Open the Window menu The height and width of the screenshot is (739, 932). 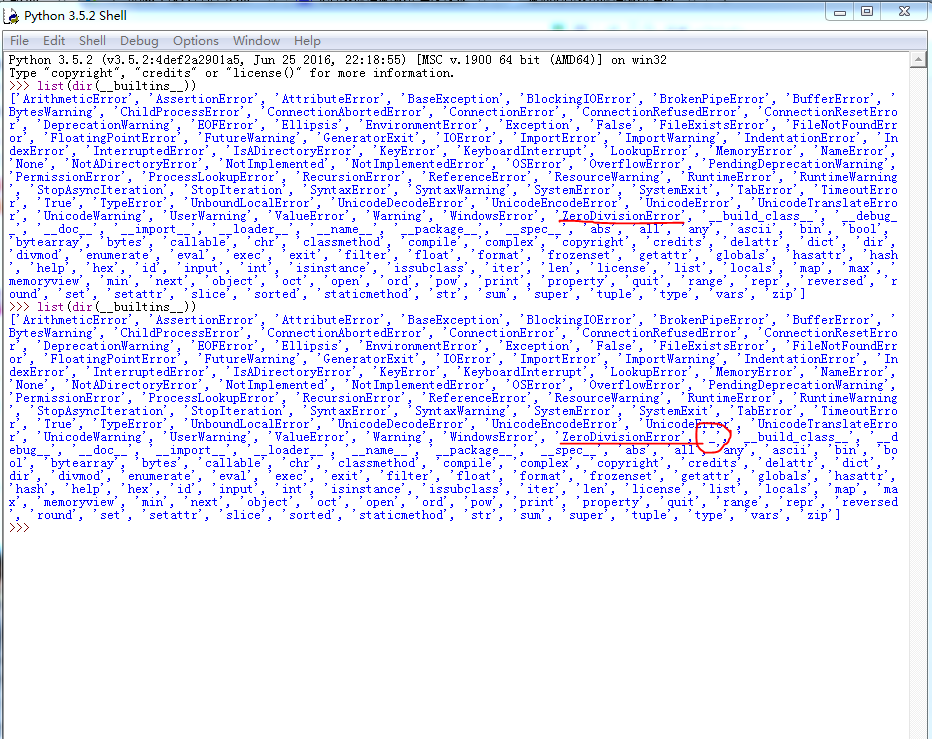coord(256,41)
